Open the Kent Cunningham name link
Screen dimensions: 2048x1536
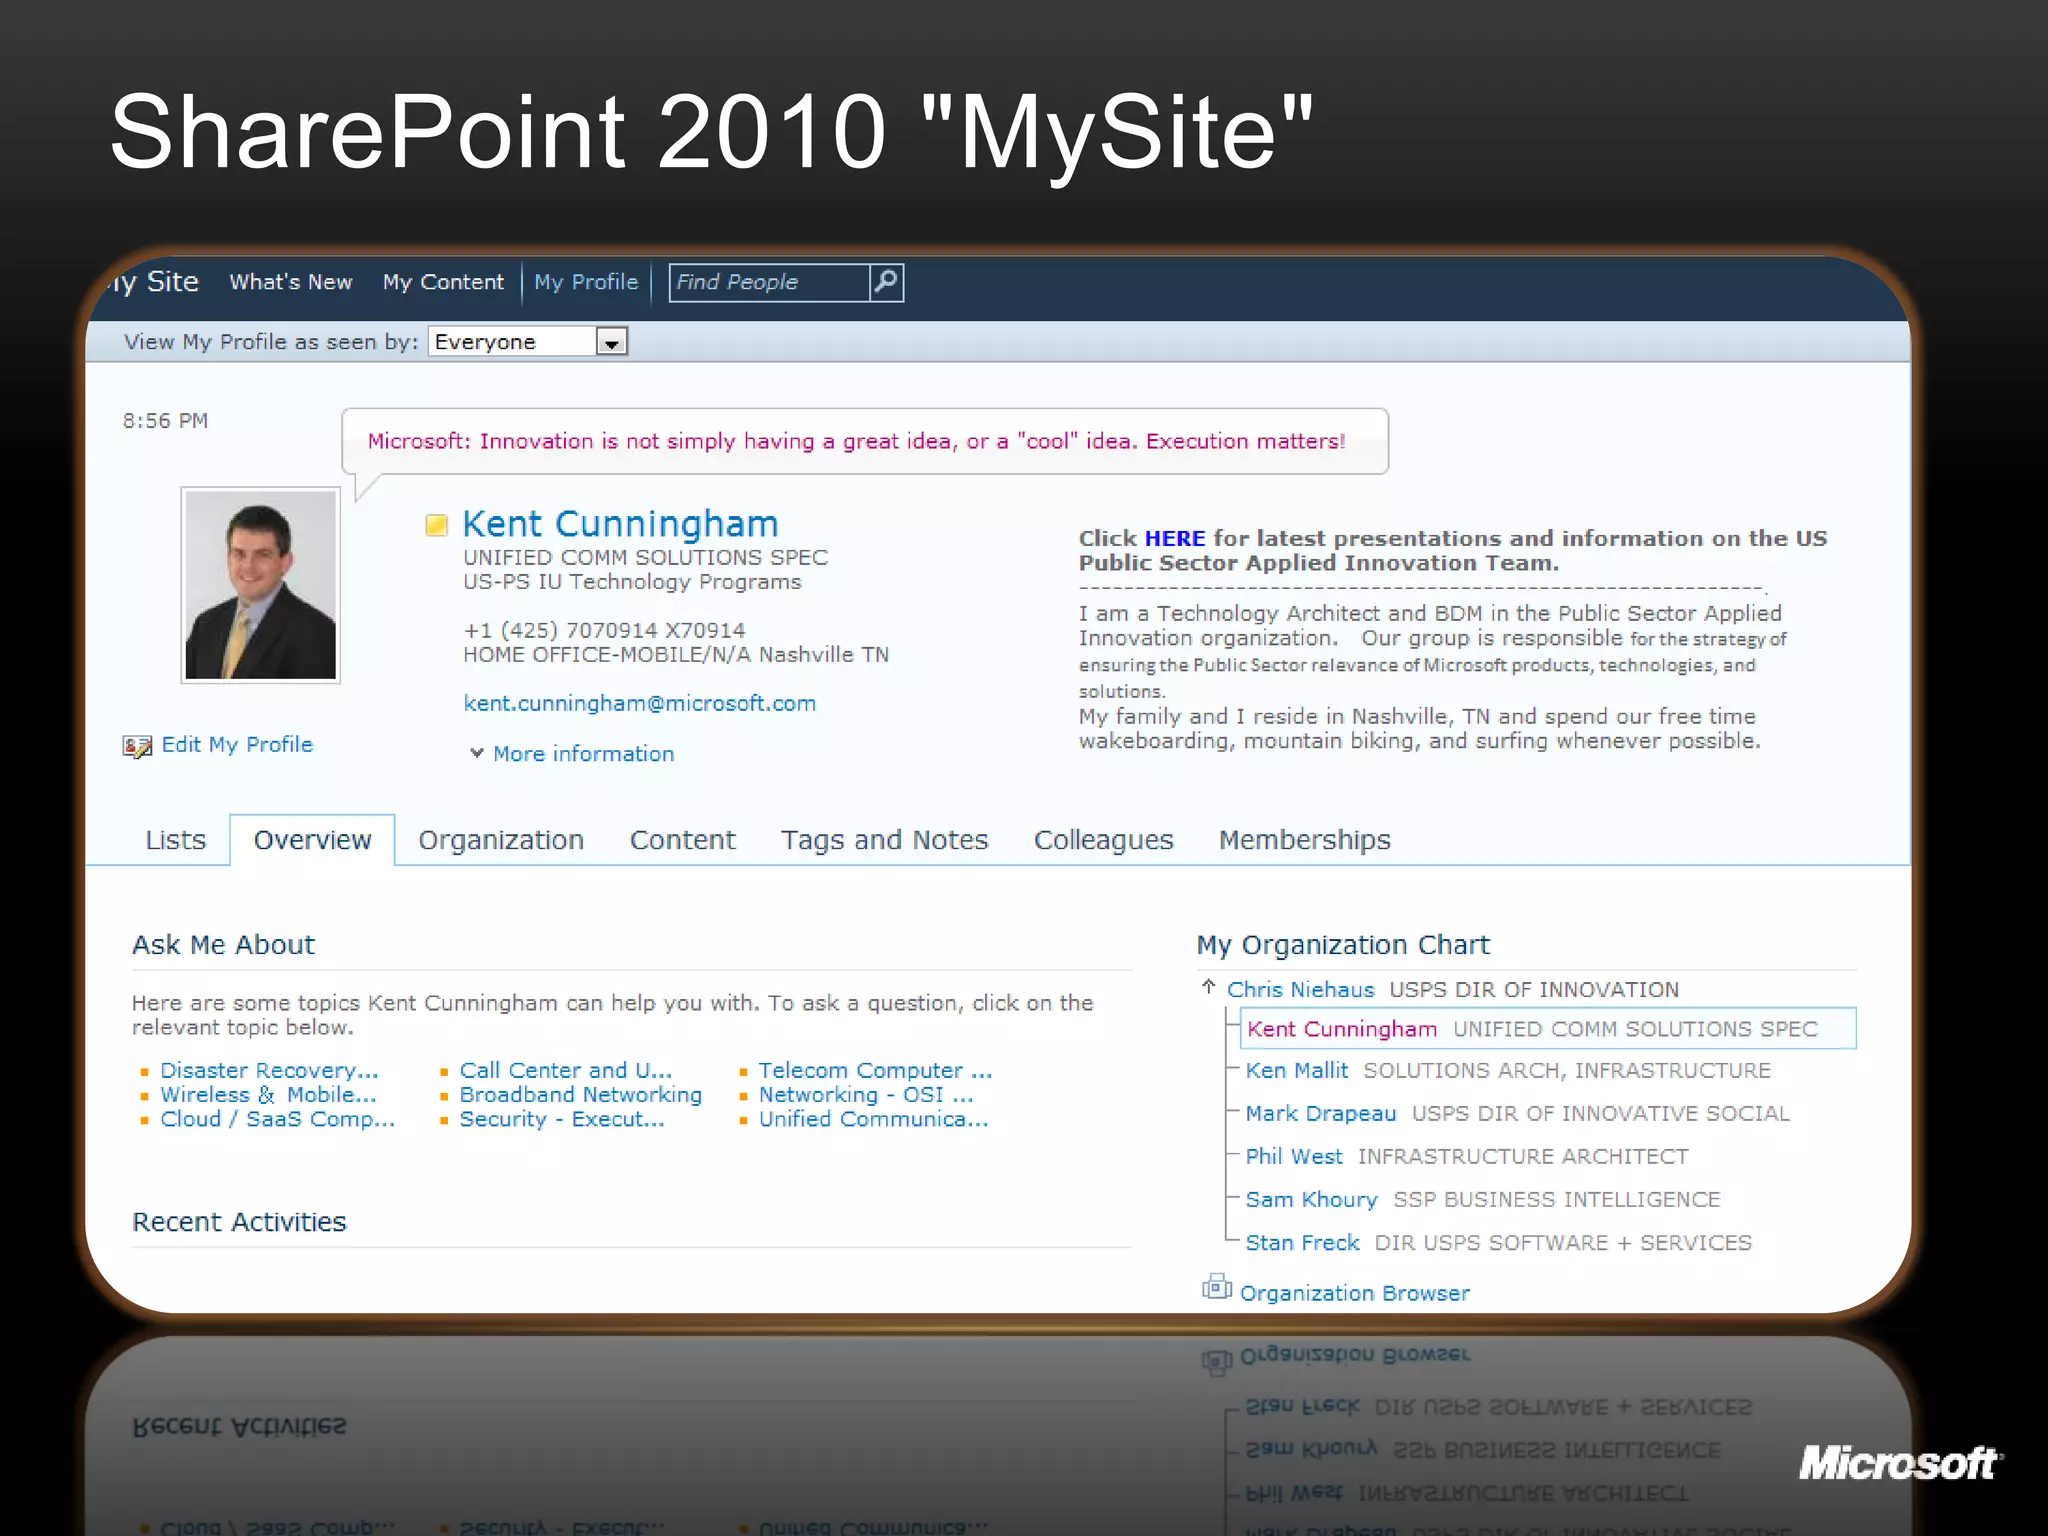point(620,524)
